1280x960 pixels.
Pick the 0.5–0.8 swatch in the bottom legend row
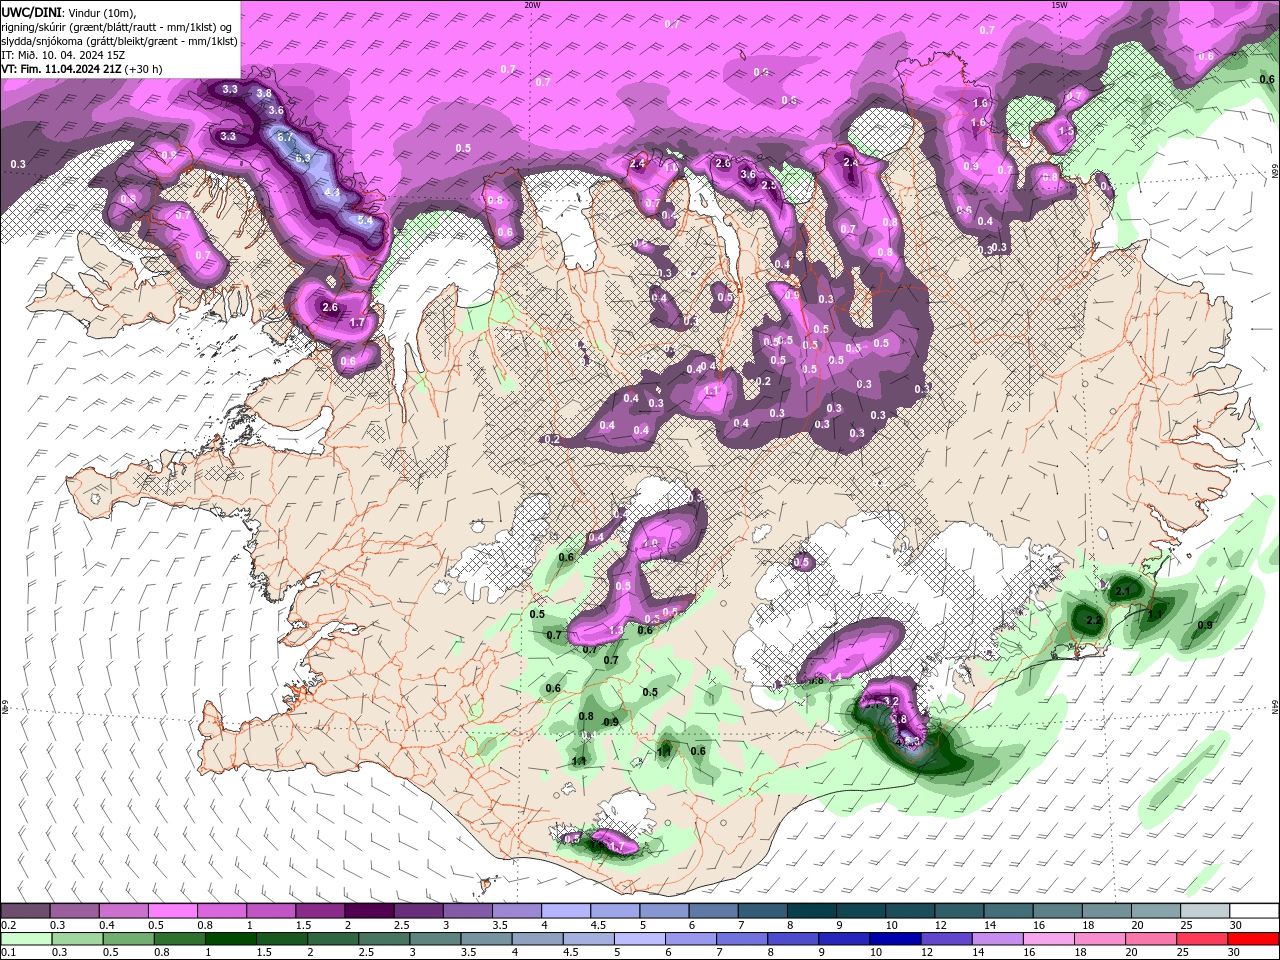pos(128,939)
